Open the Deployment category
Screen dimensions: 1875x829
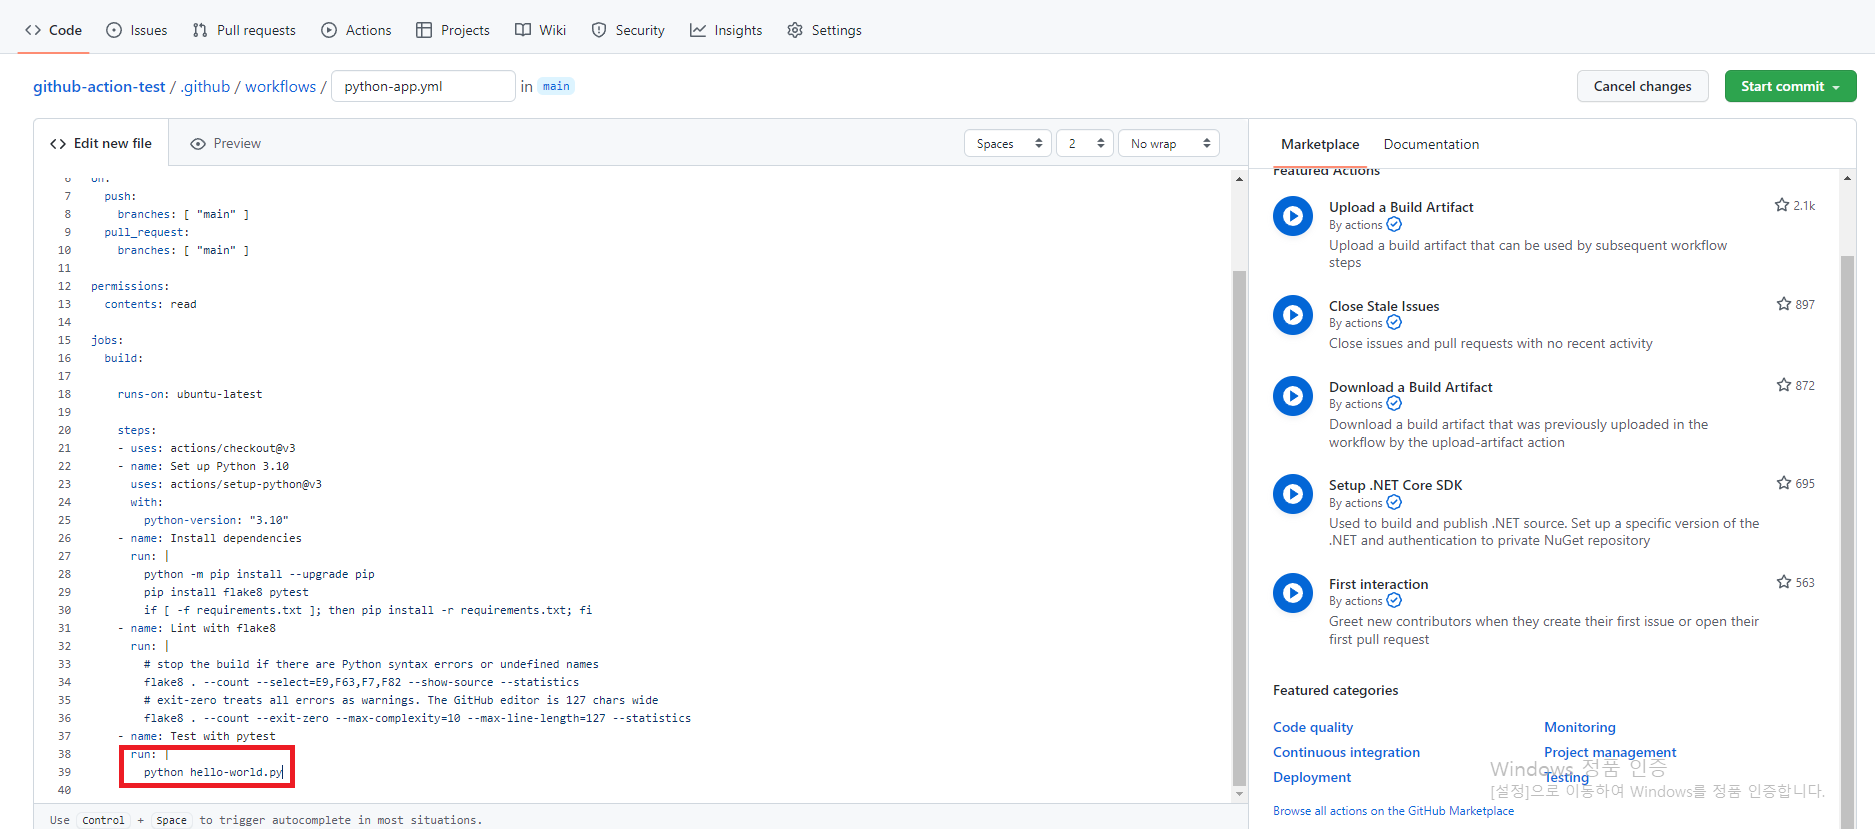click(1312, 777)
